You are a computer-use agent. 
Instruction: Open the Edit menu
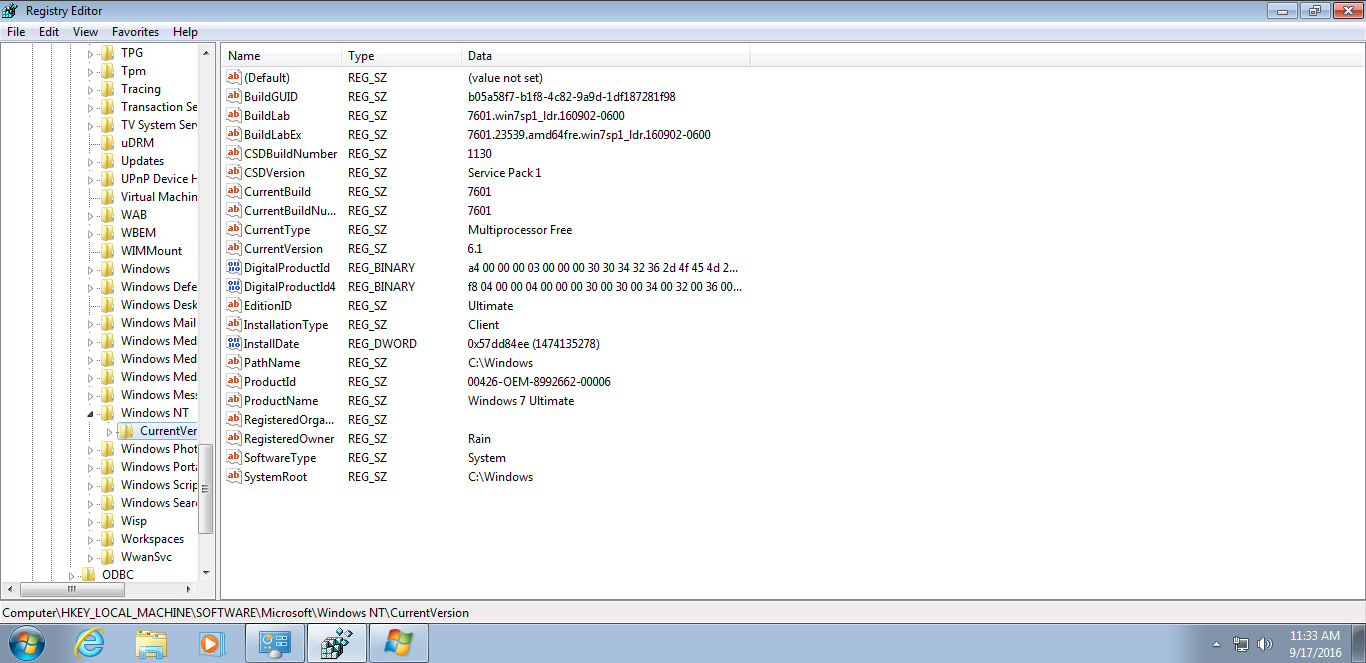click(49, 32)
